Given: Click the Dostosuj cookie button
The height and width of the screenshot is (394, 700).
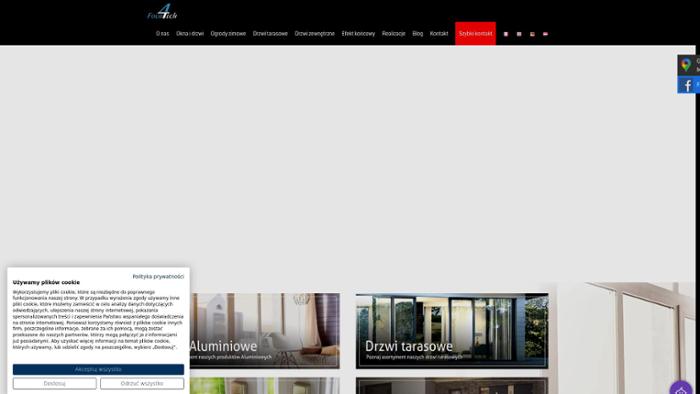Looking at the screenshot, I should pos(54,383).
